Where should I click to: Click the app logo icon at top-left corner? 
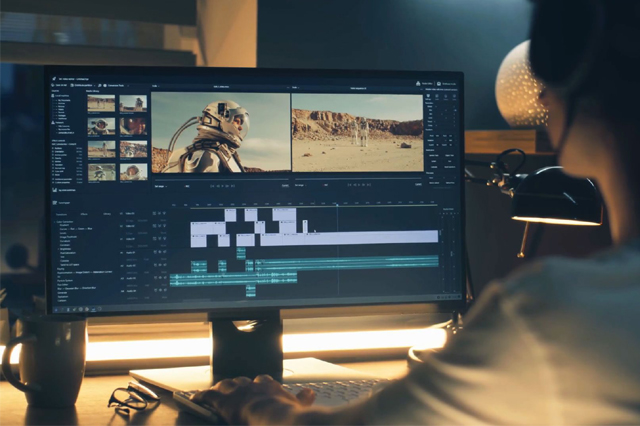(54, 78)
